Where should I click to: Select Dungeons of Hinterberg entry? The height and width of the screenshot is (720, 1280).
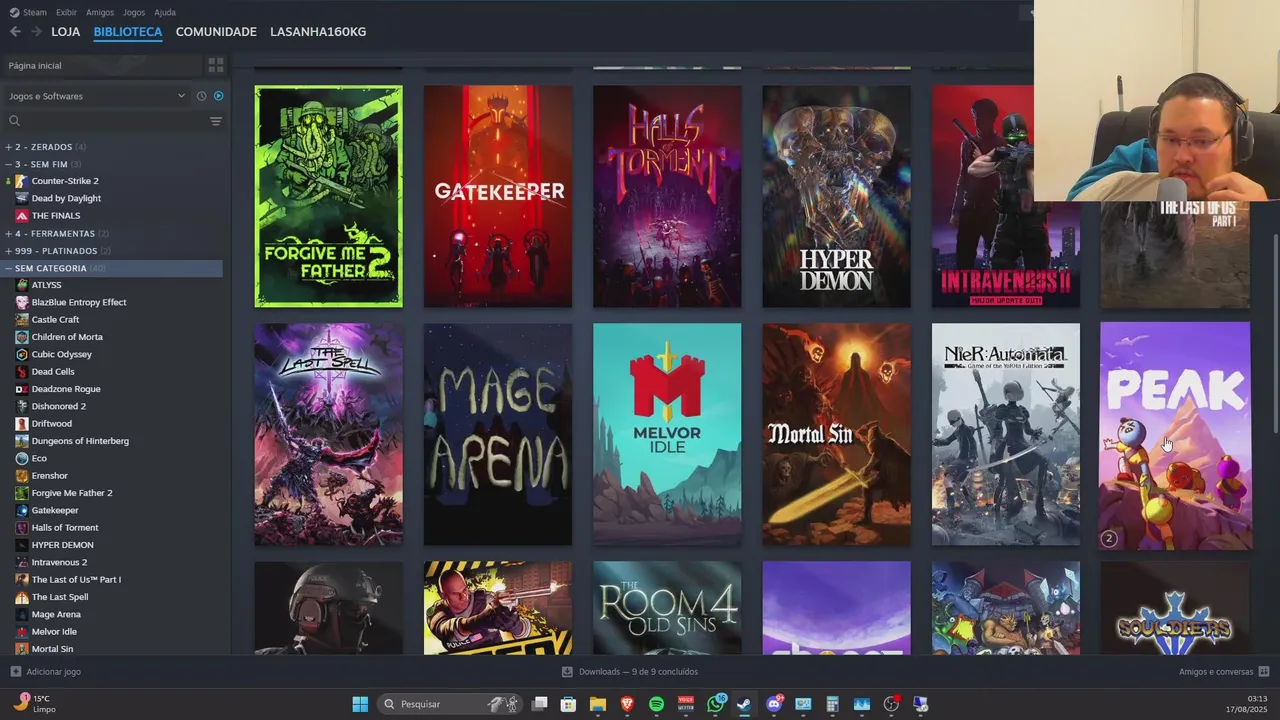tap(80, 441)
